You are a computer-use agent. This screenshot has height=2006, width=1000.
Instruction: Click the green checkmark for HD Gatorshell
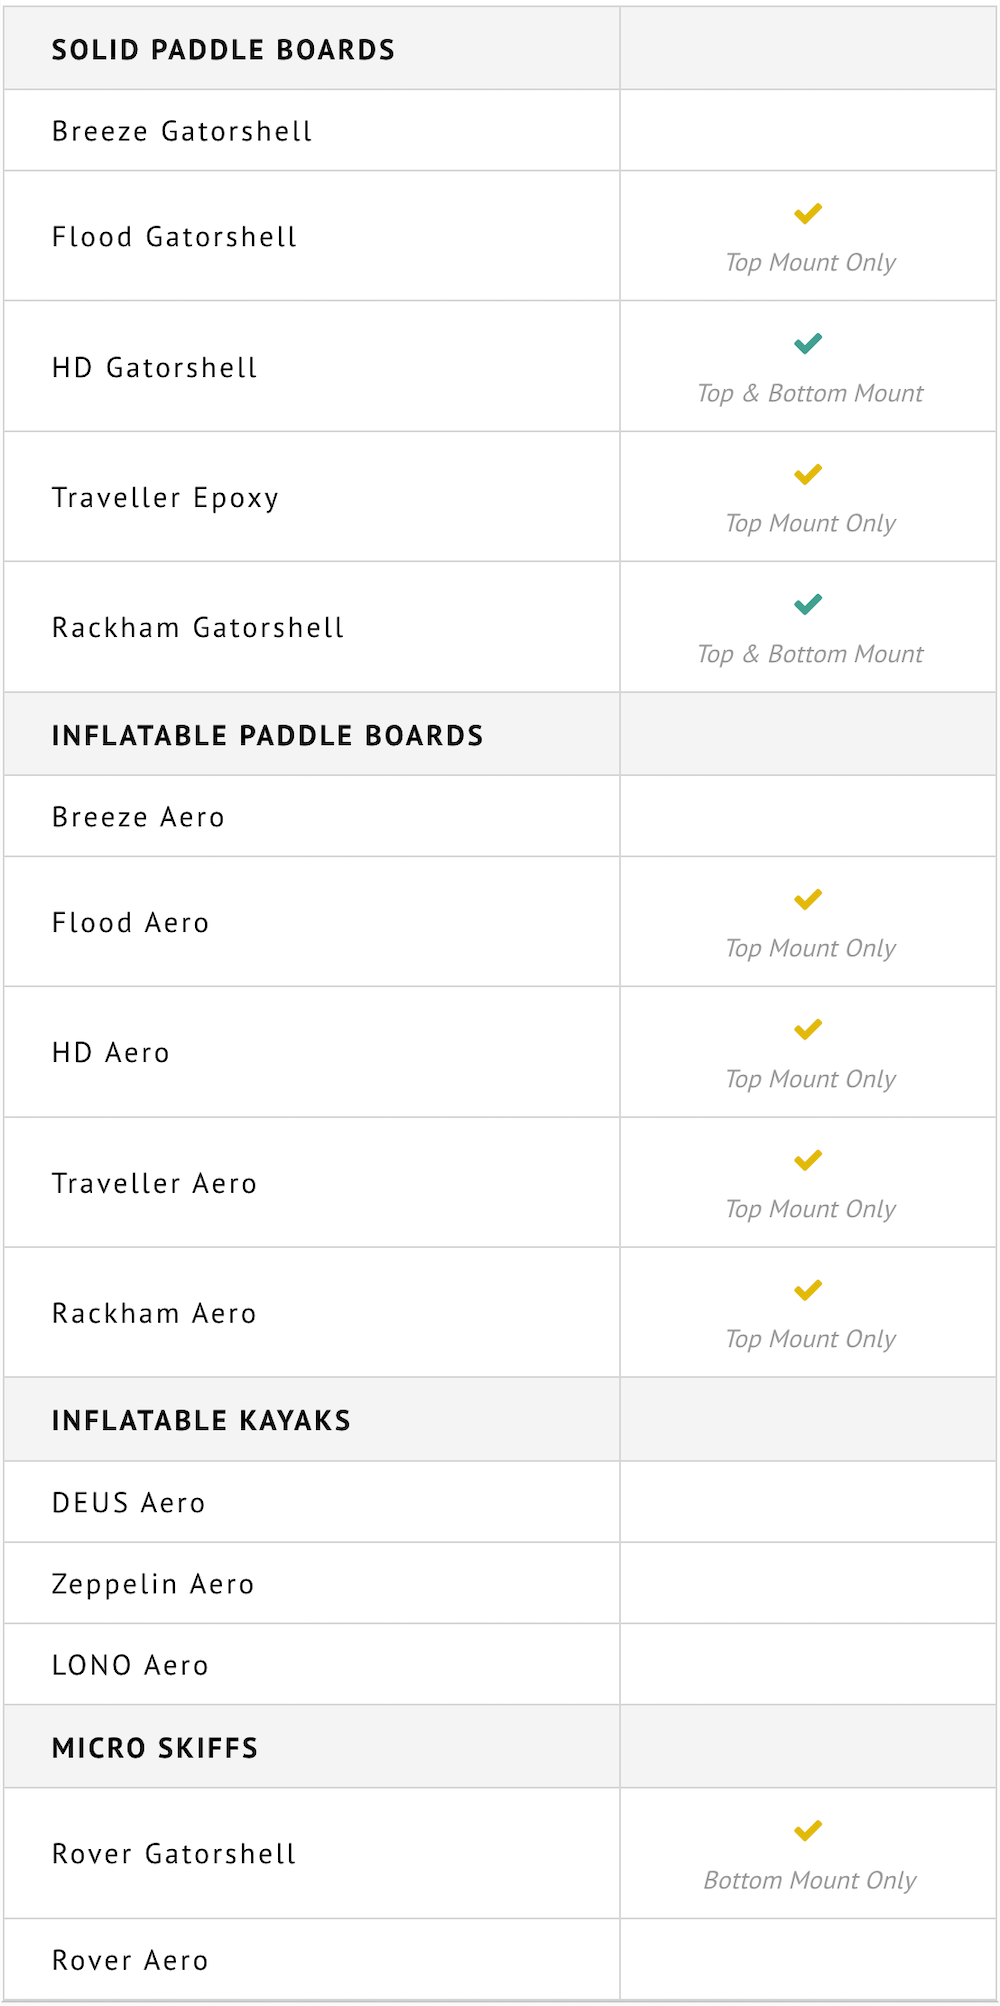[x=808, y=344]
